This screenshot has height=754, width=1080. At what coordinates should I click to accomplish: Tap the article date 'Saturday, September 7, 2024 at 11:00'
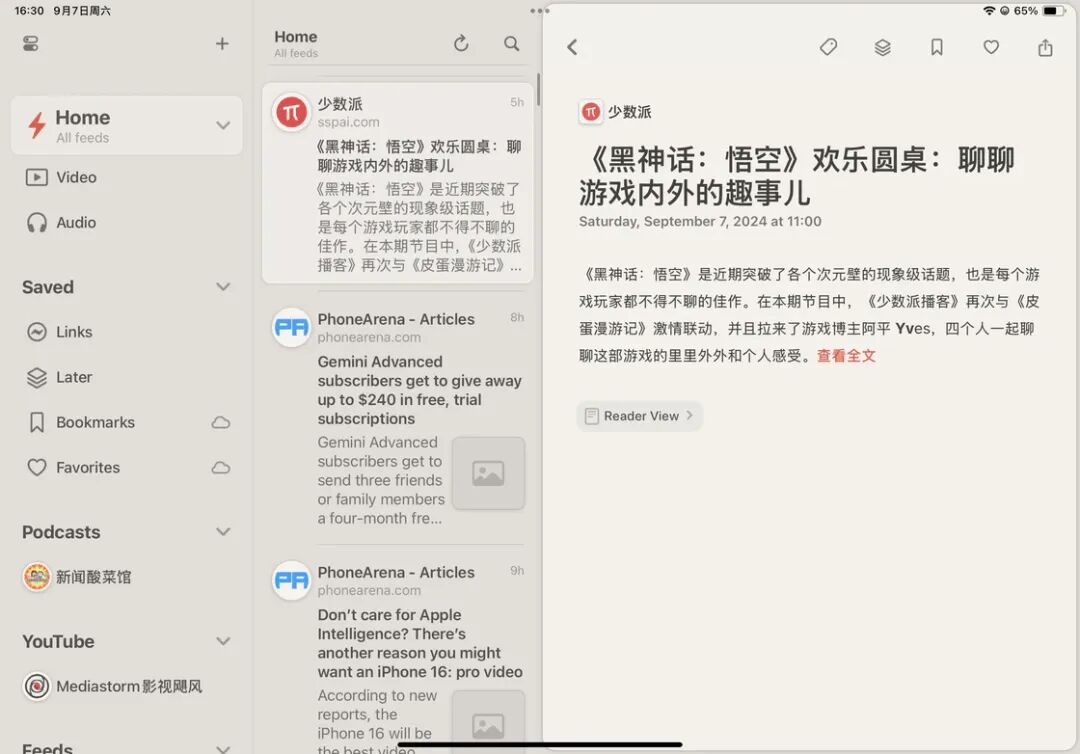coord(700,222)
